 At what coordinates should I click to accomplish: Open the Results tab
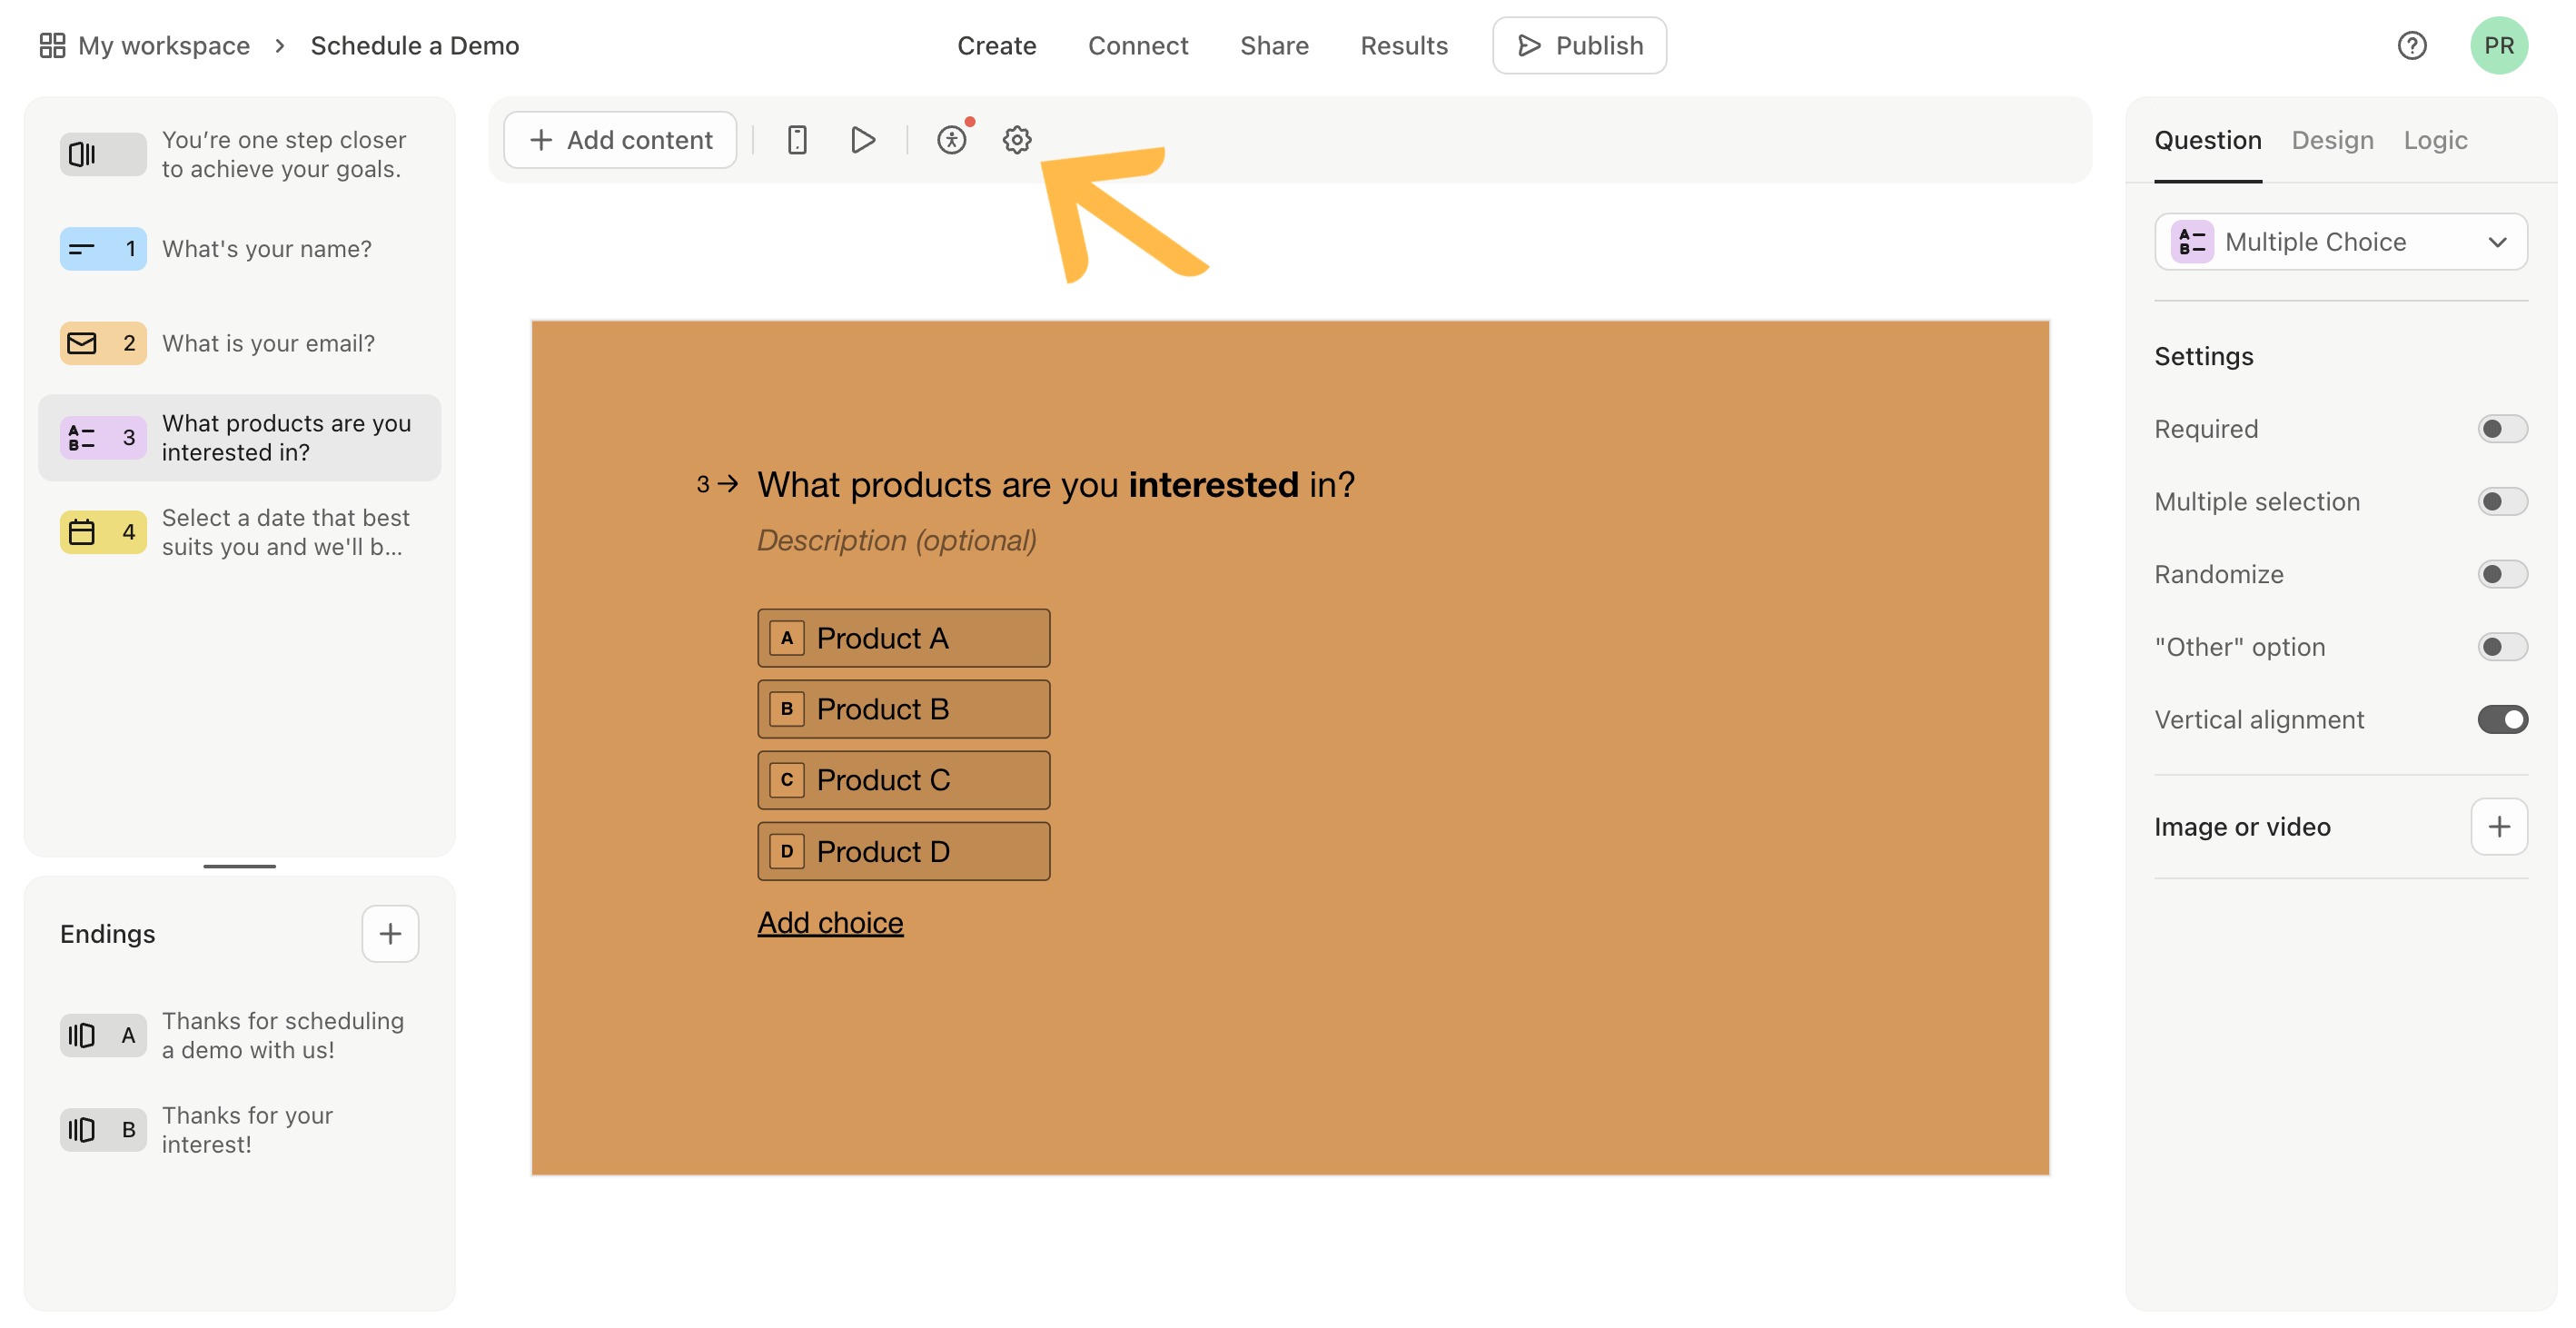(1403, 46)
